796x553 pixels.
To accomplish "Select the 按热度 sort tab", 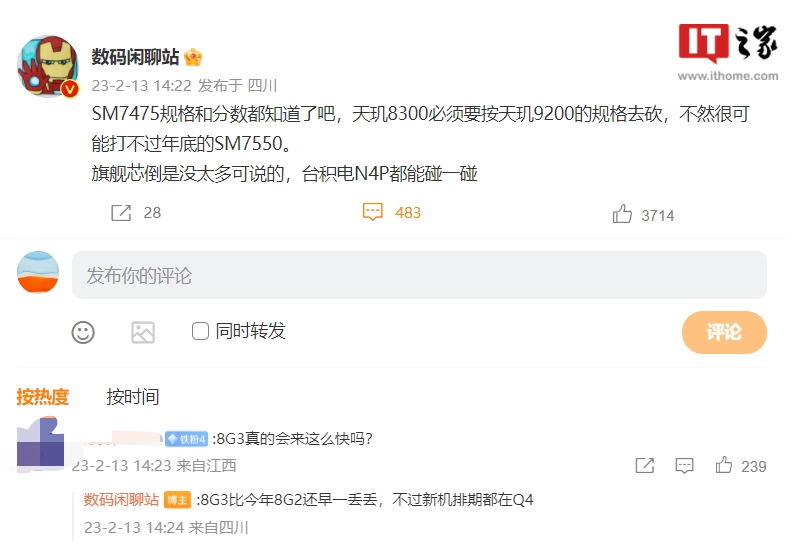I will coord(43,397).
